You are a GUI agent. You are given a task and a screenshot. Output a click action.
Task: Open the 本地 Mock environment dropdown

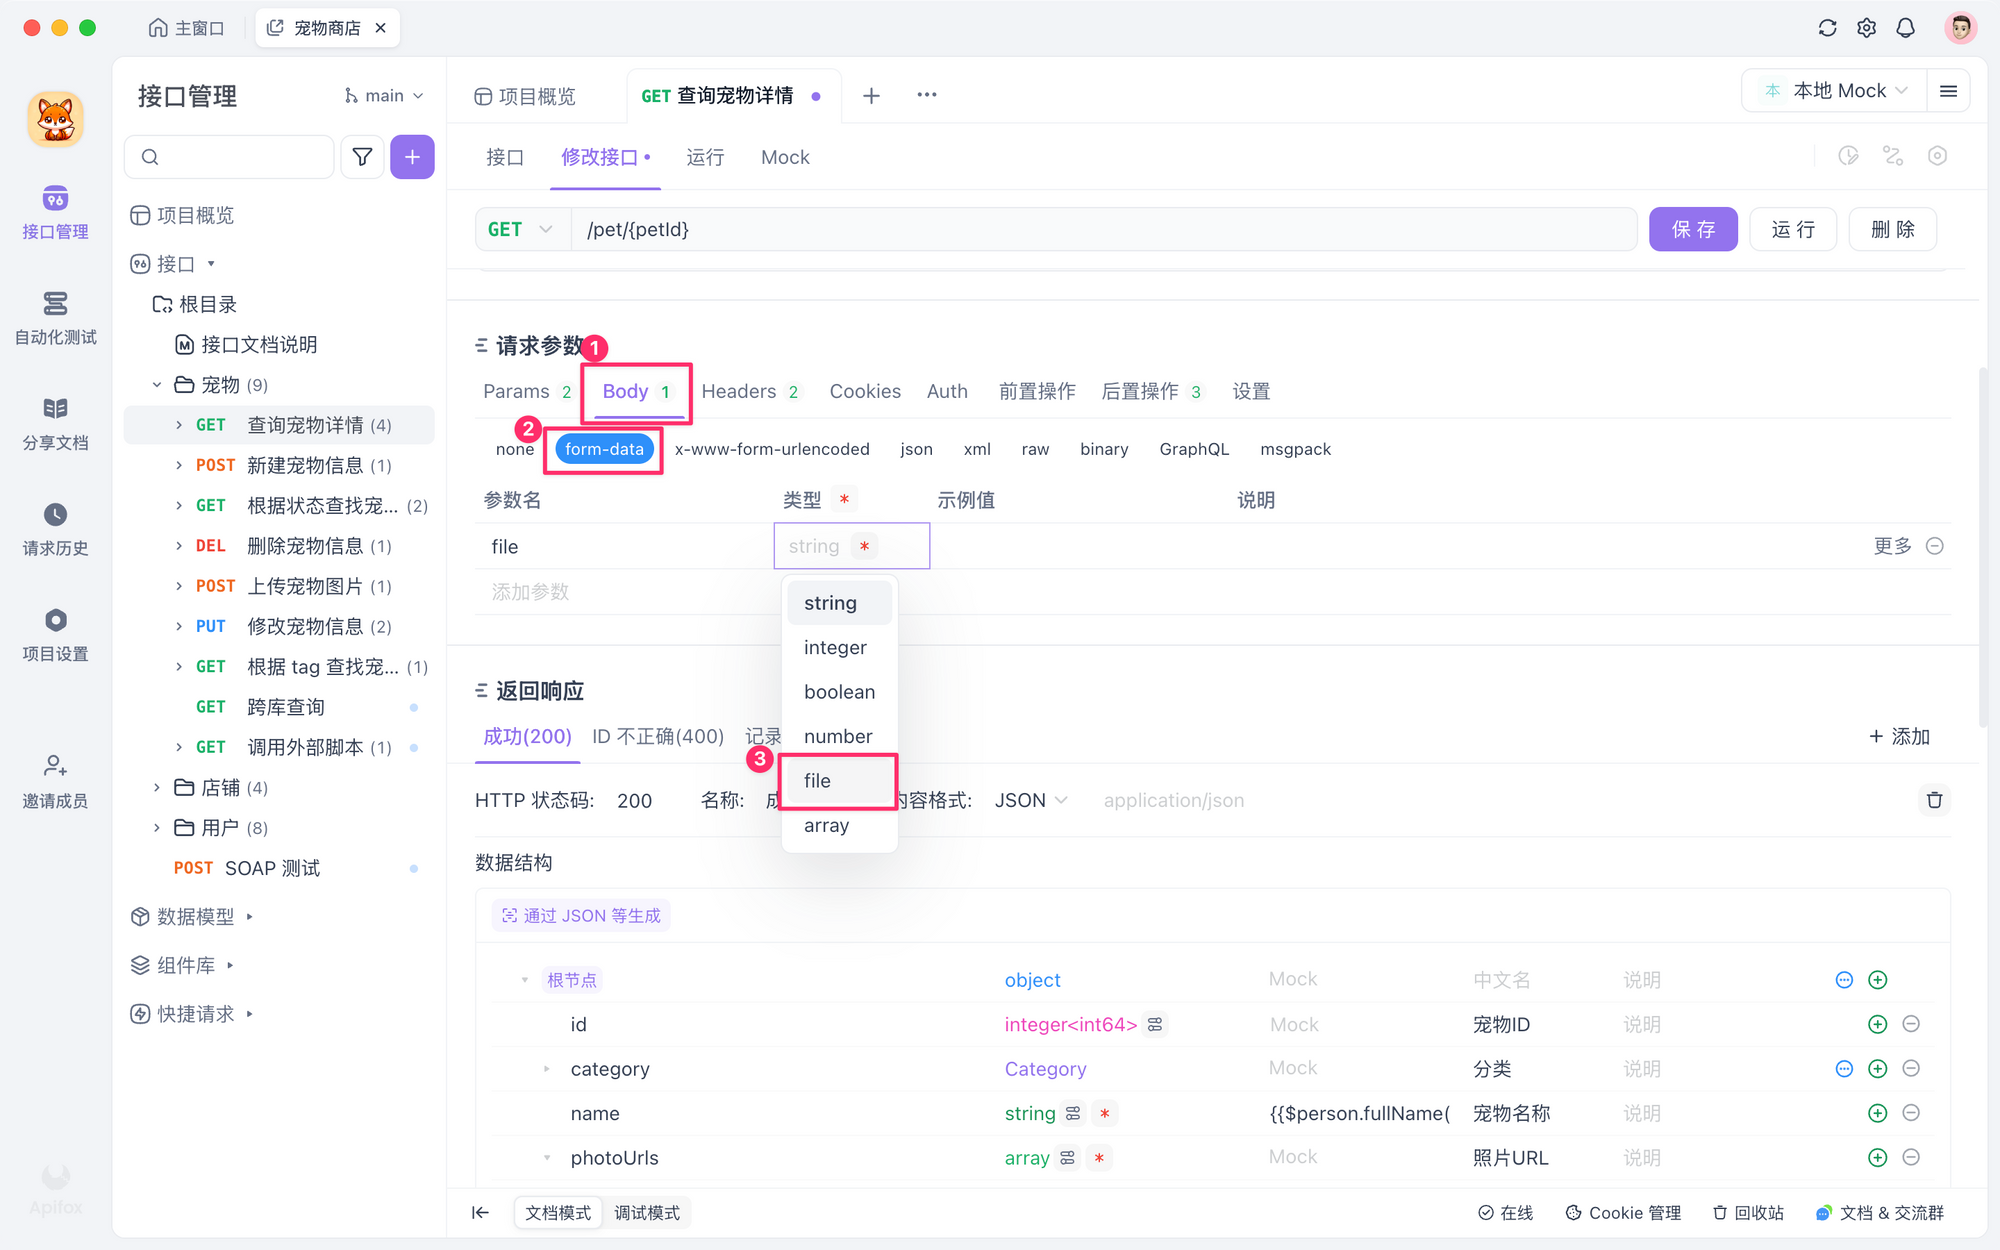pos(1836,91)
